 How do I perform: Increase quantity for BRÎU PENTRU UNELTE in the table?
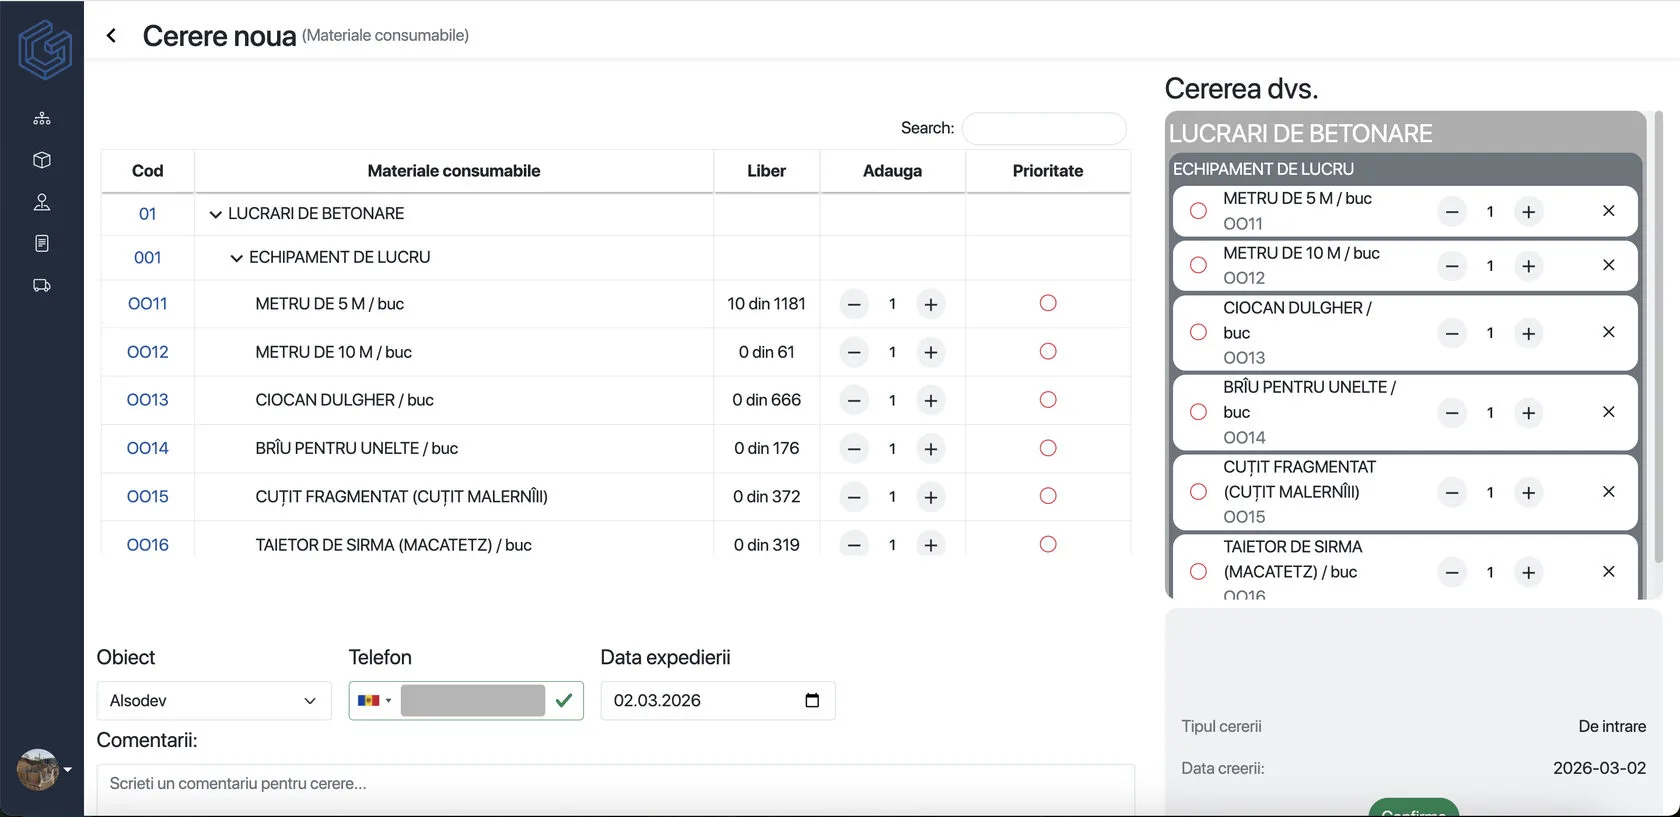tap(931, 449)
